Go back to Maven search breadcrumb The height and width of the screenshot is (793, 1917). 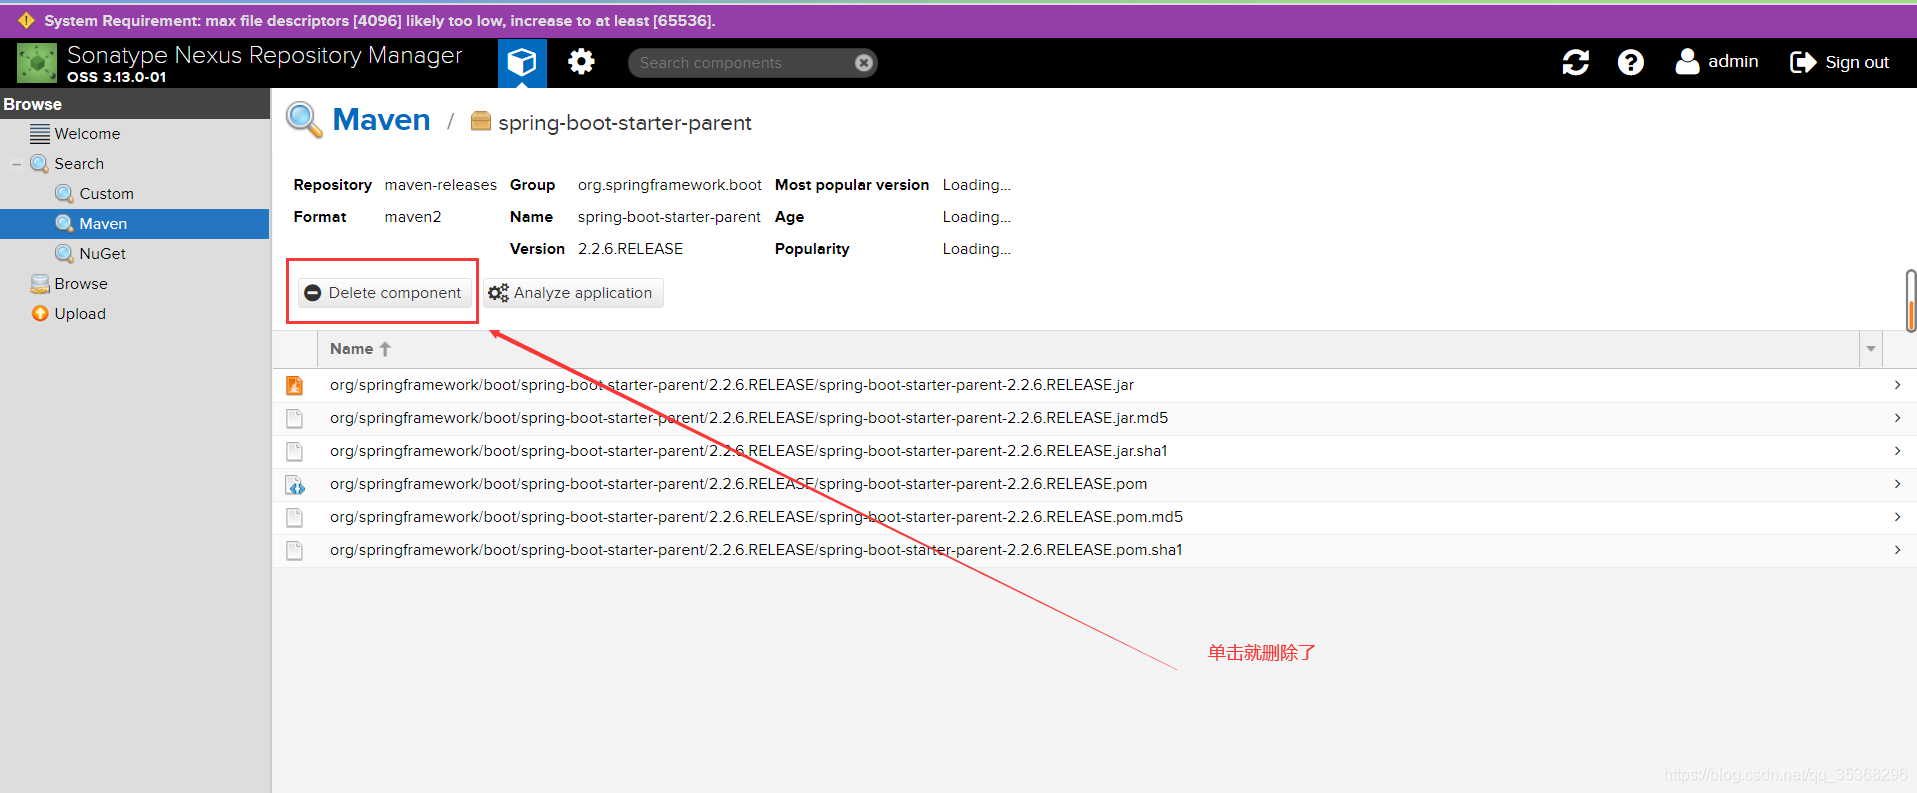point(381,120)
